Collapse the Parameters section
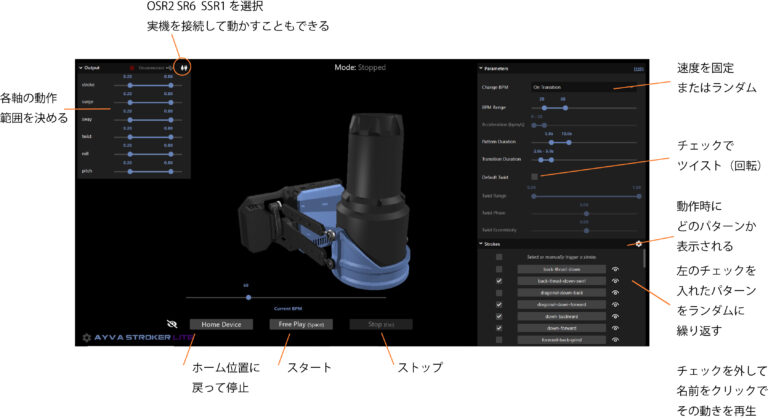Screen dimensions: 768x419 (x=481, y=69)
